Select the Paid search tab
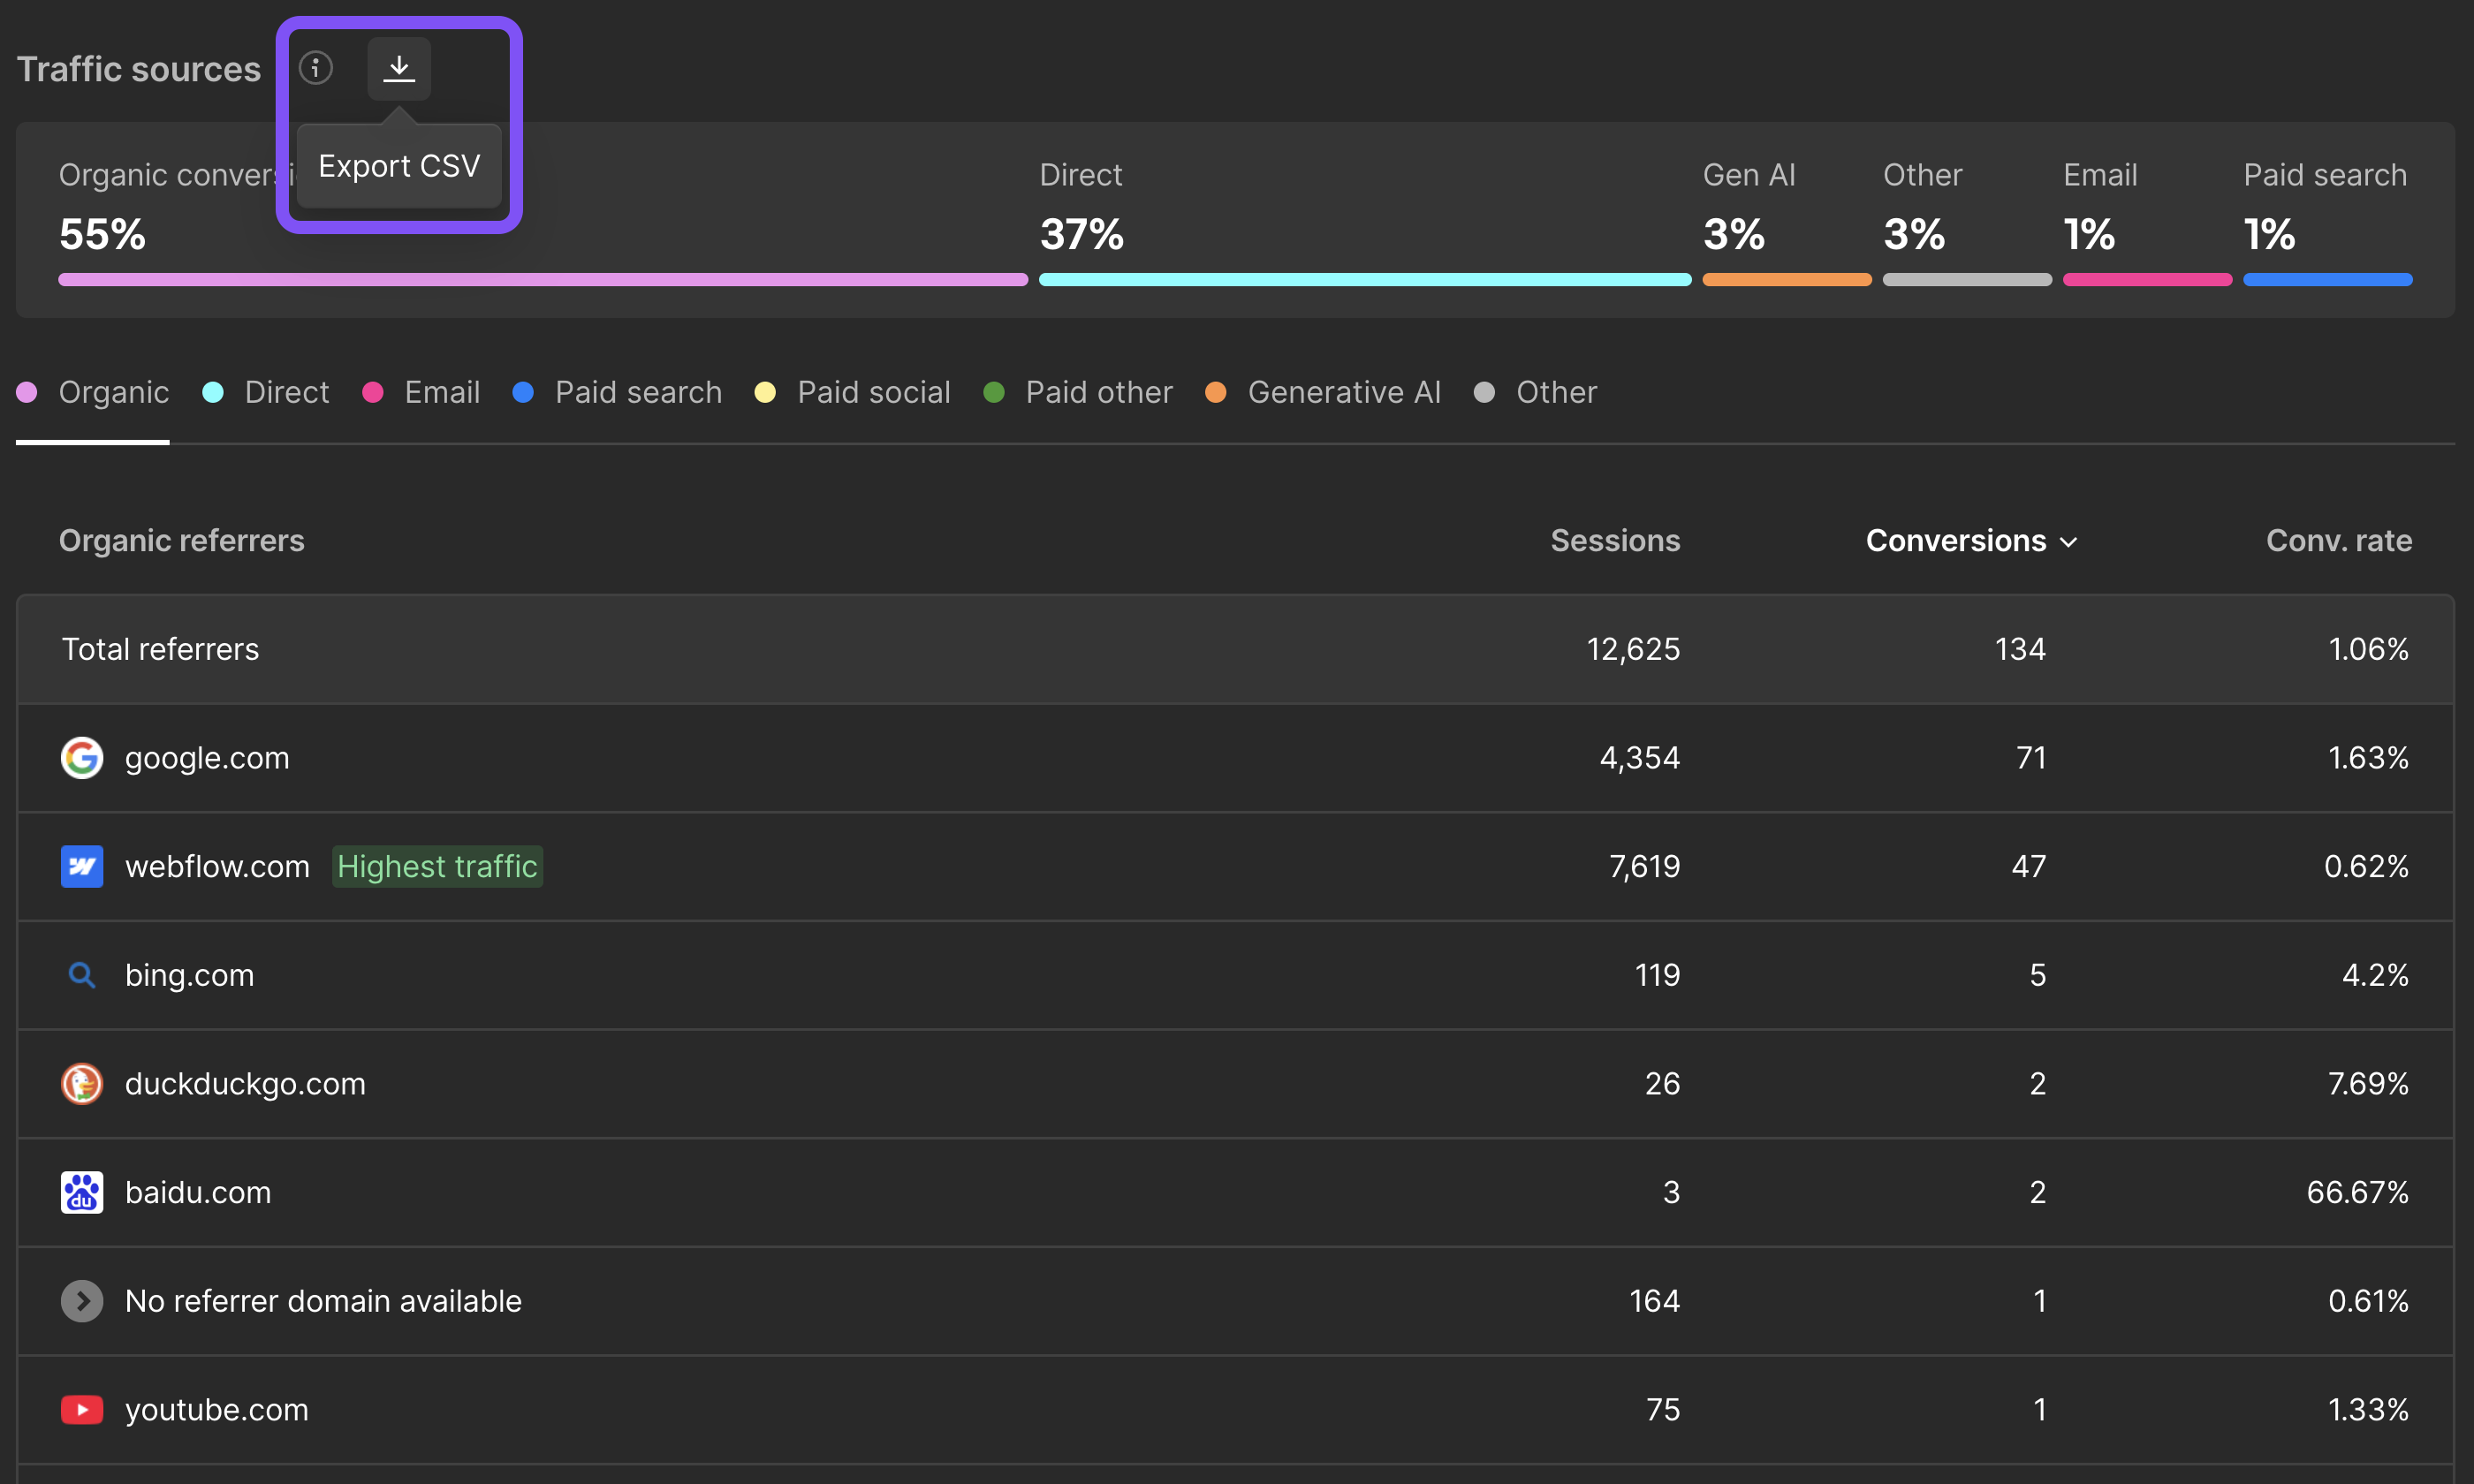This screenshot has width=2474, height=1484. point(637,392)
